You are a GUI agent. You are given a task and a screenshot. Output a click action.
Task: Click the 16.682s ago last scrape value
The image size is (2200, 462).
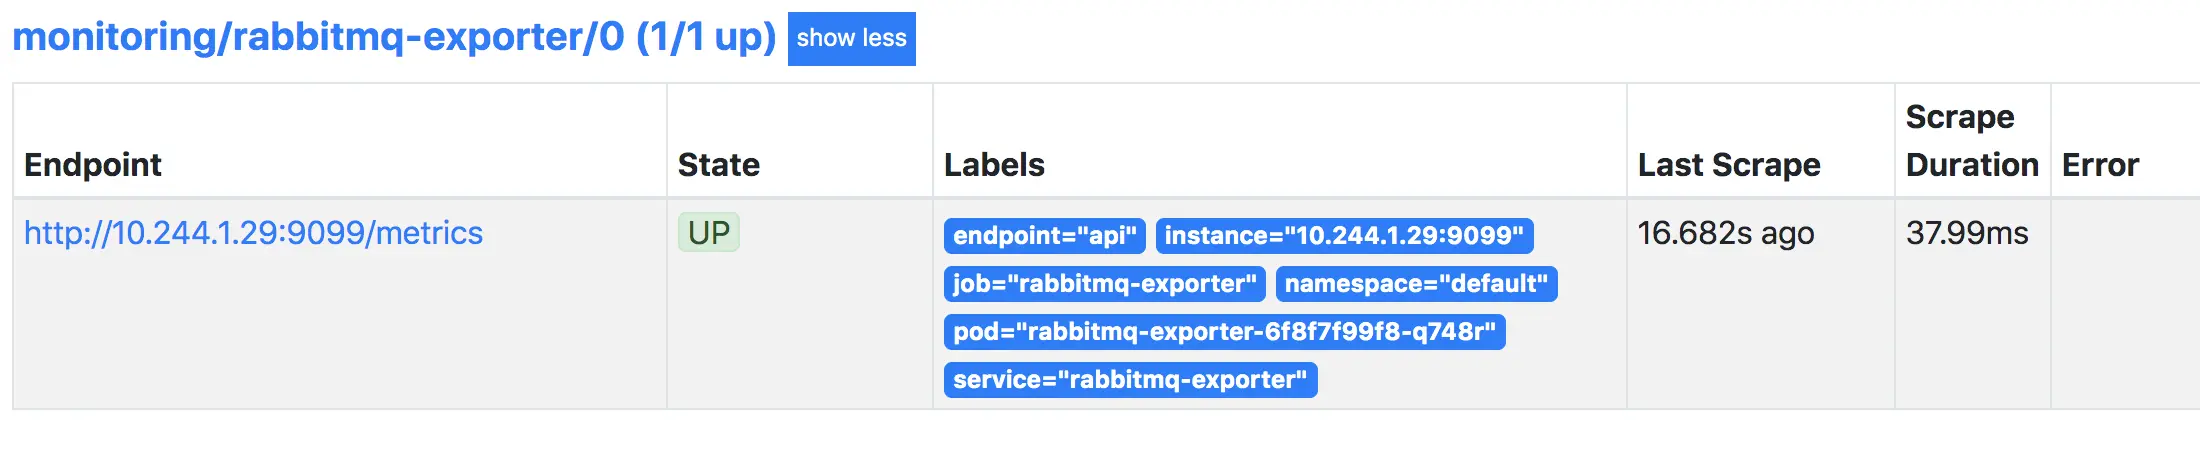pos(1725,233)
